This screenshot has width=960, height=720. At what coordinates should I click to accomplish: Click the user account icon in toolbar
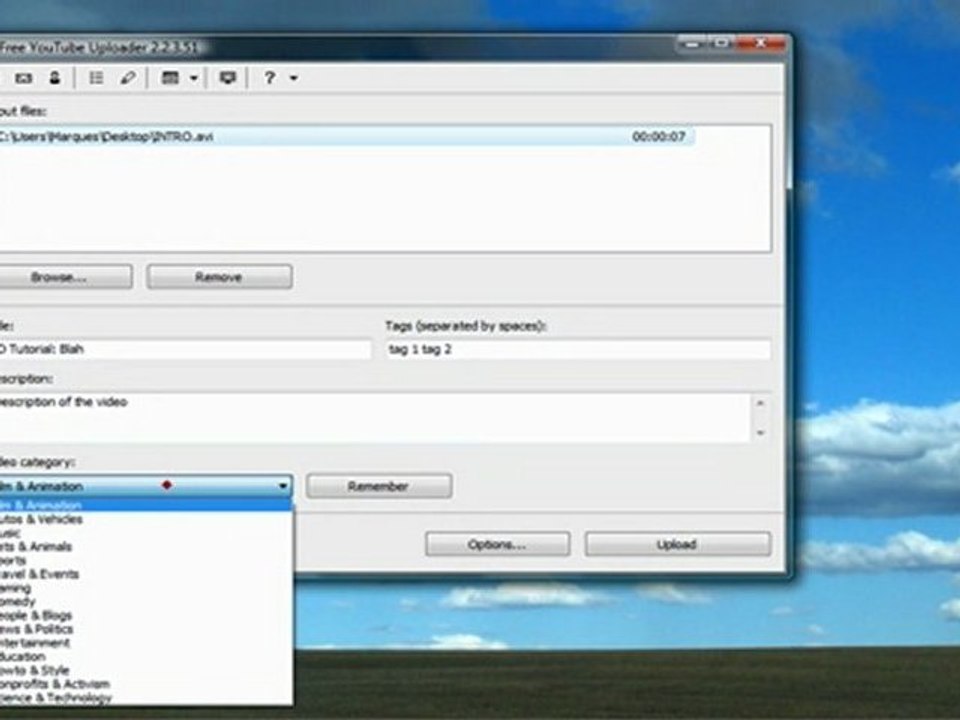[x=55, y=78]
